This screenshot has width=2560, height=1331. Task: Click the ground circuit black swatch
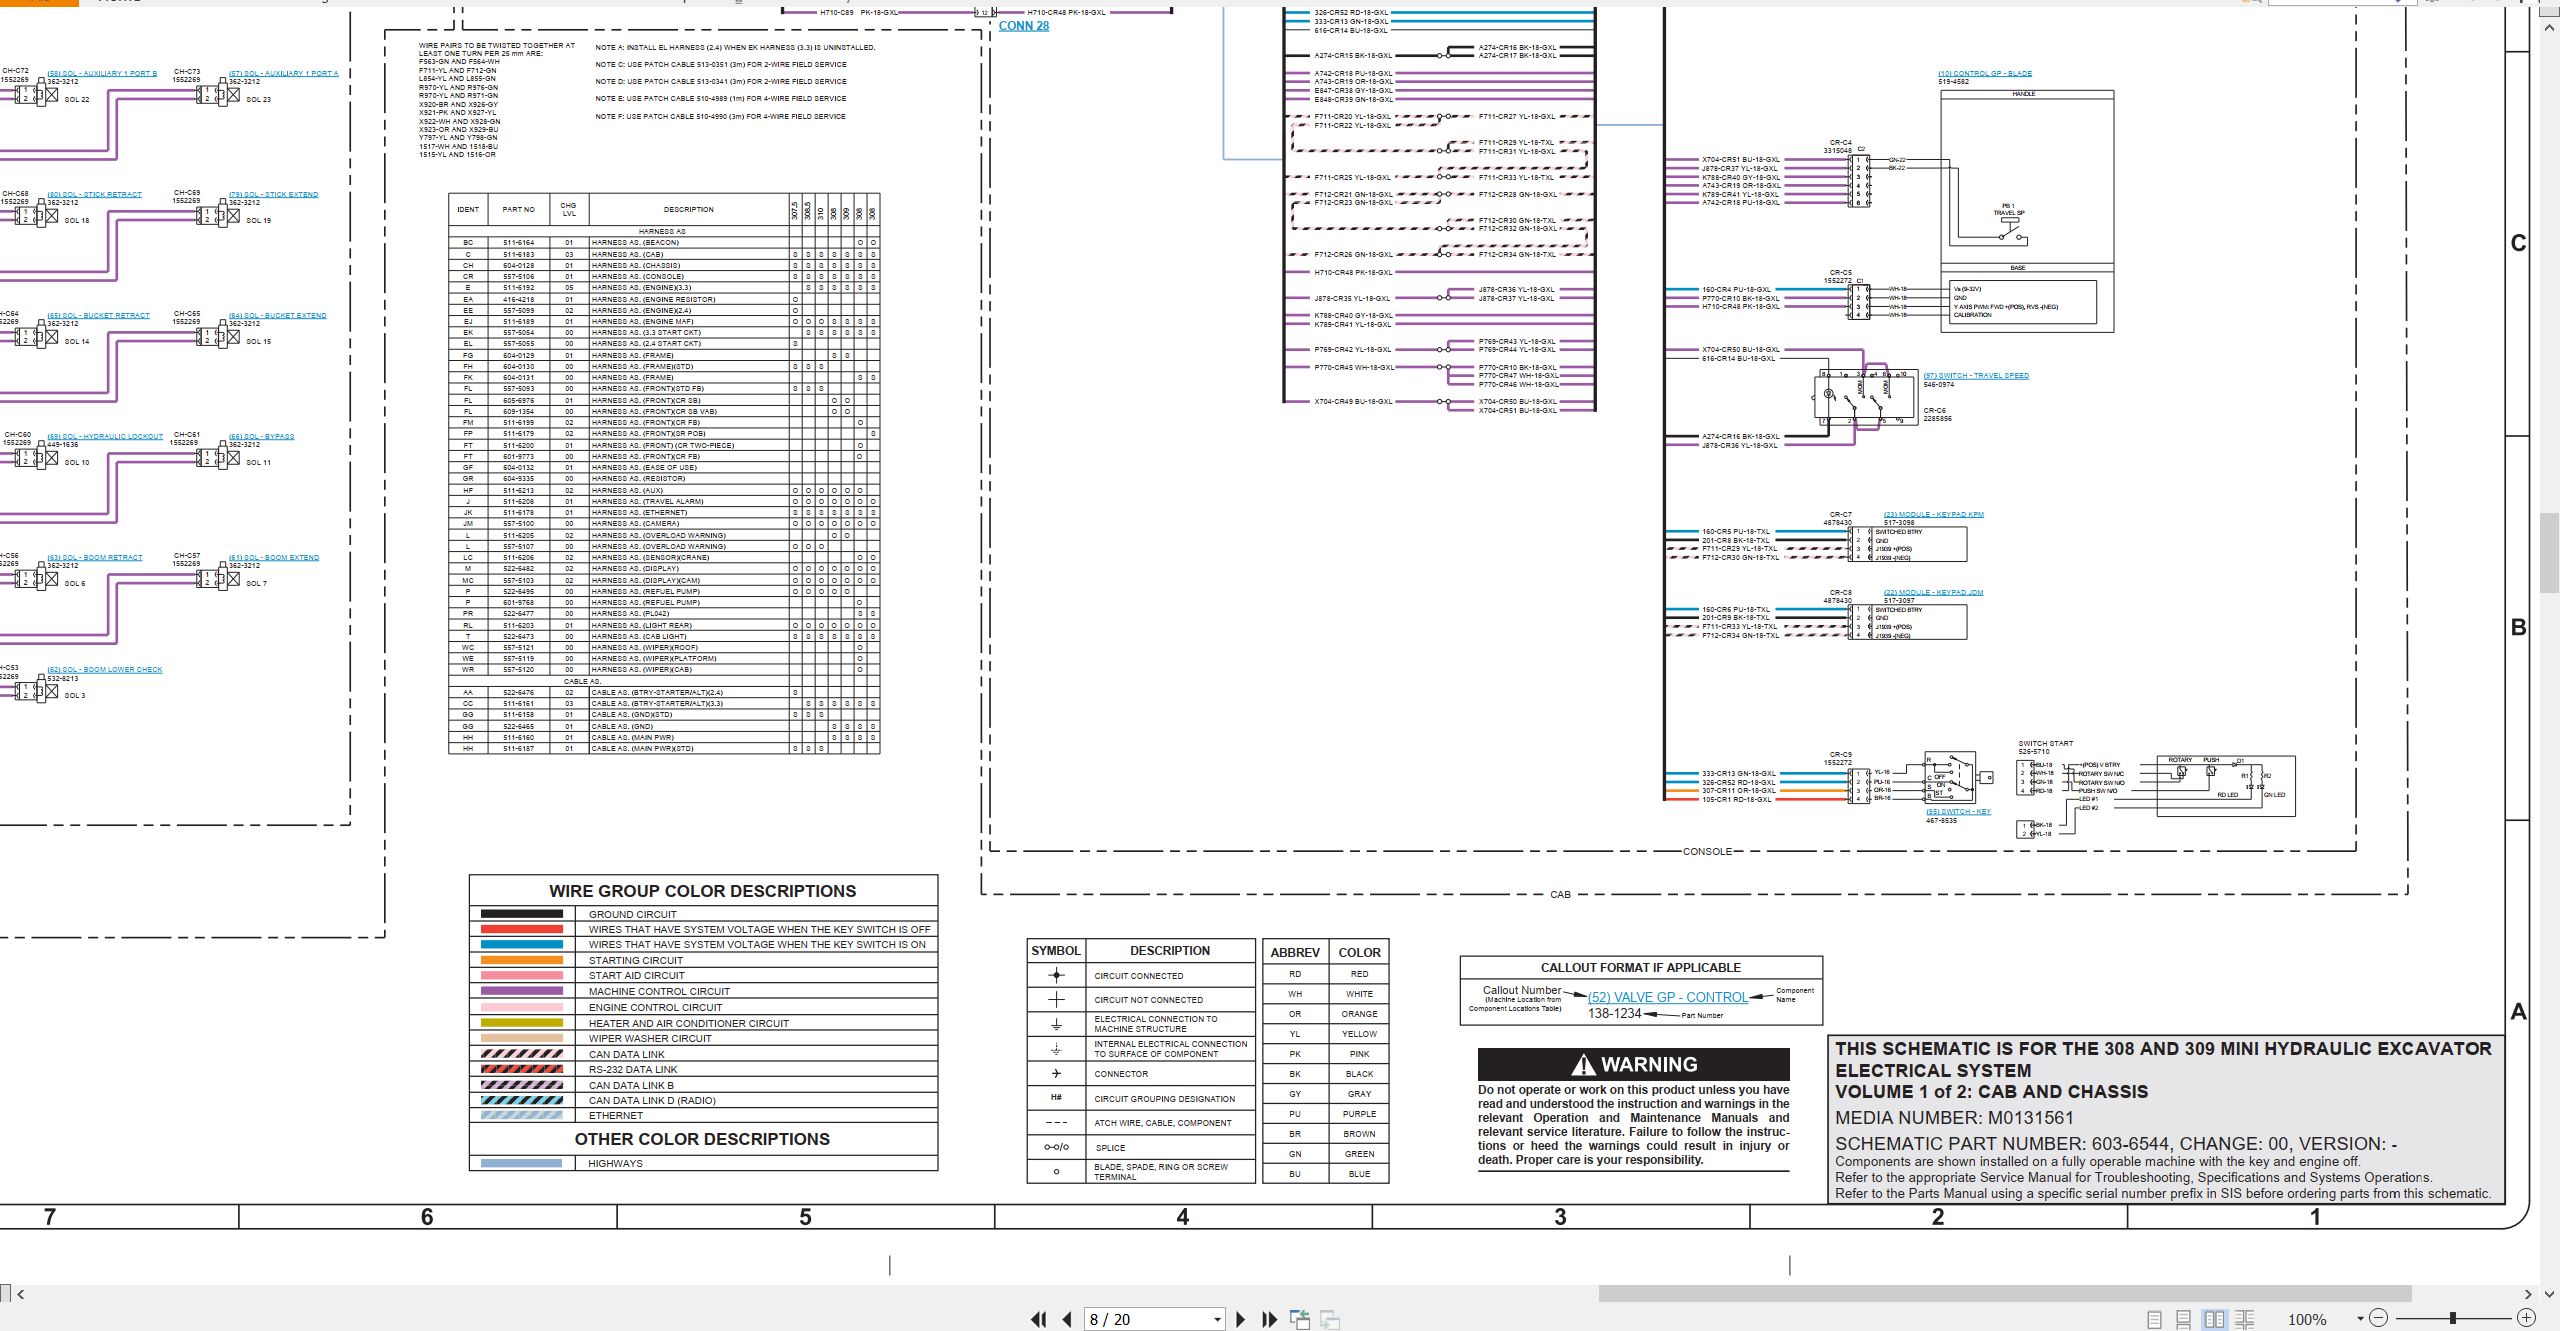pos(521,913)
